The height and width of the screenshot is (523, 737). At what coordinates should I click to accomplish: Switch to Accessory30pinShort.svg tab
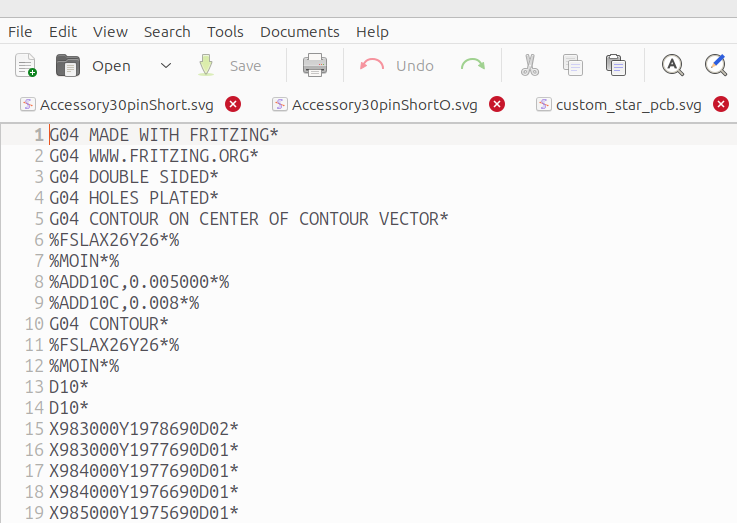(x=126, y=104)
